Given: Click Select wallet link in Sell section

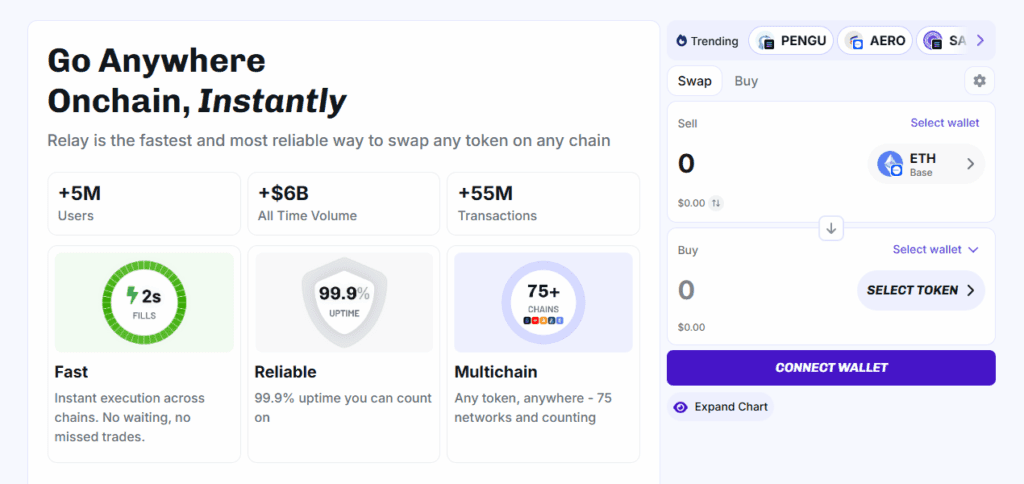Looking at the screenshot, I should (x=944, y=123).
